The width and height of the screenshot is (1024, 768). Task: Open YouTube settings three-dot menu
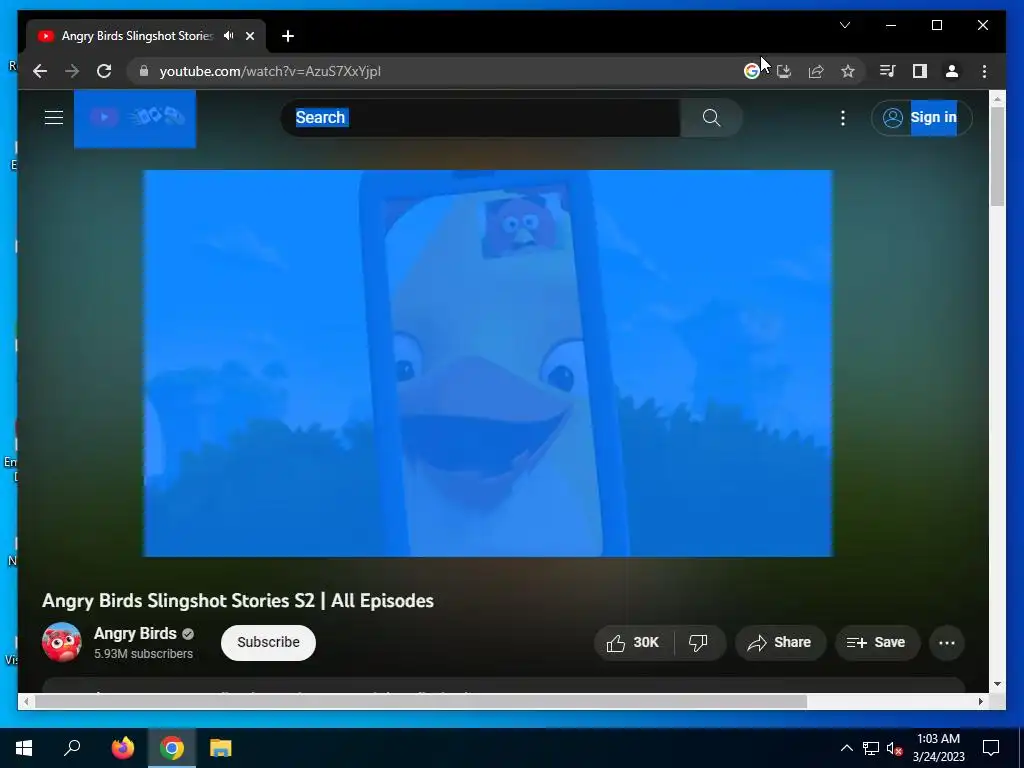click(x=842, y=118)
